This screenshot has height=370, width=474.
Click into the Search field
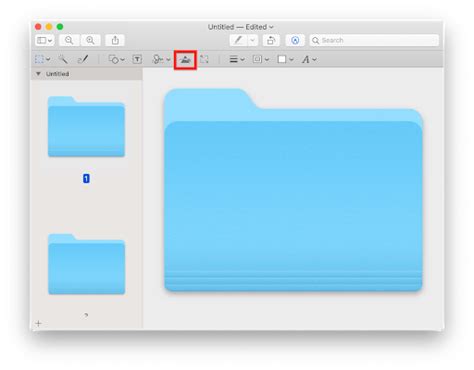pyautogui.click(x=374, y=40)
